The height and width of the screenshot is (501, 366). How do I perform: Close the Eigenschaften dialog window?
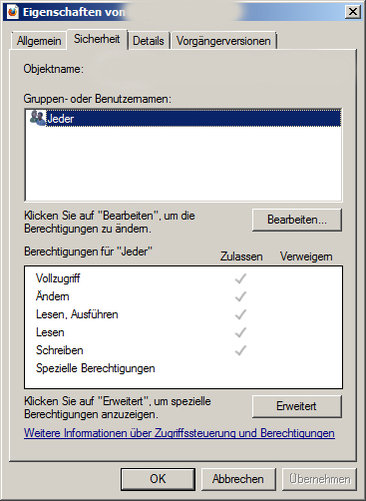(353, 12)
